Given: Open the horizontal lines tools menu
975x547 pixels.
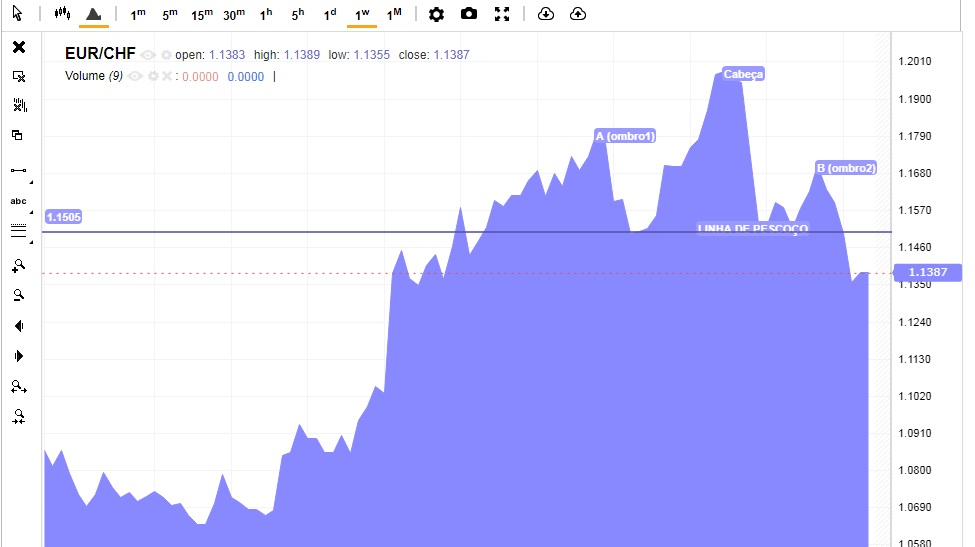Looking at the screenshot, I should 19,231.
